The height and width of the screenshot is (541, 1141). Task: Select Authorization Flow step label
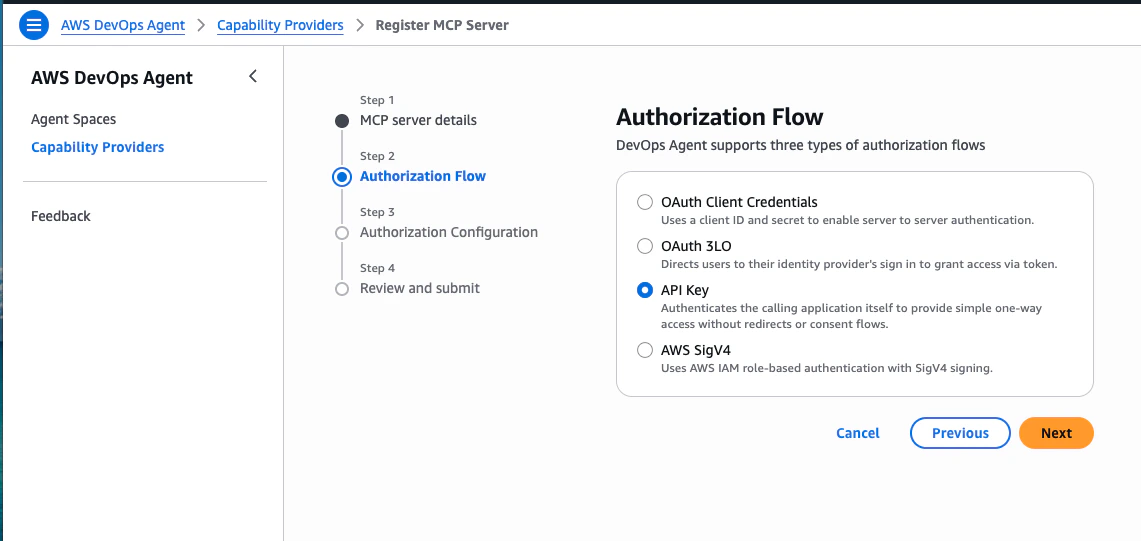point(423,176)
